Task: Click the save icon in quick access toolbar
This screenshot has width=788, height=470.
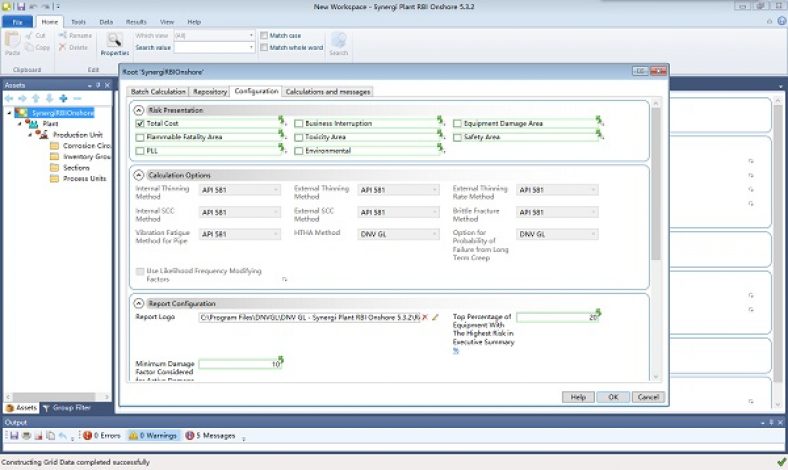Action: coord(21,6)
